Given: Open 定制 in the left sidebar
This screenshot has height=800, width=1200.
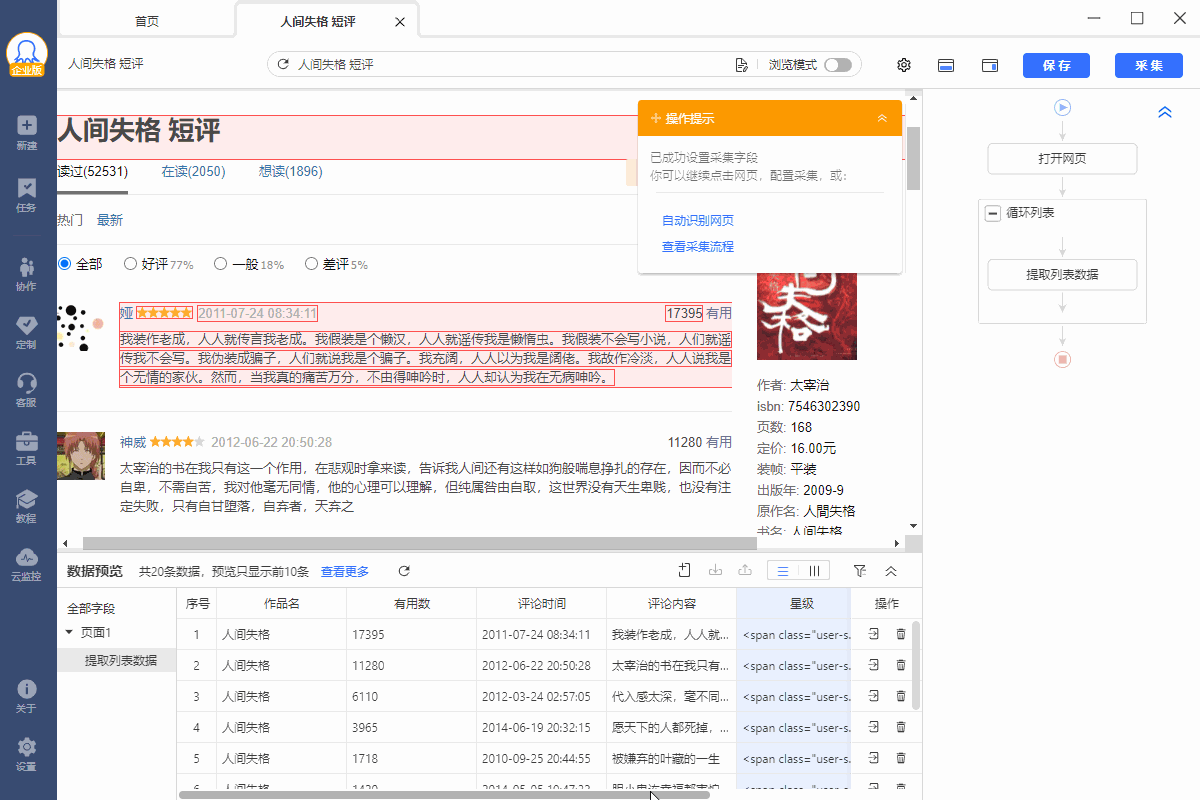Looking at the screenshot, I should pos(27,332).
